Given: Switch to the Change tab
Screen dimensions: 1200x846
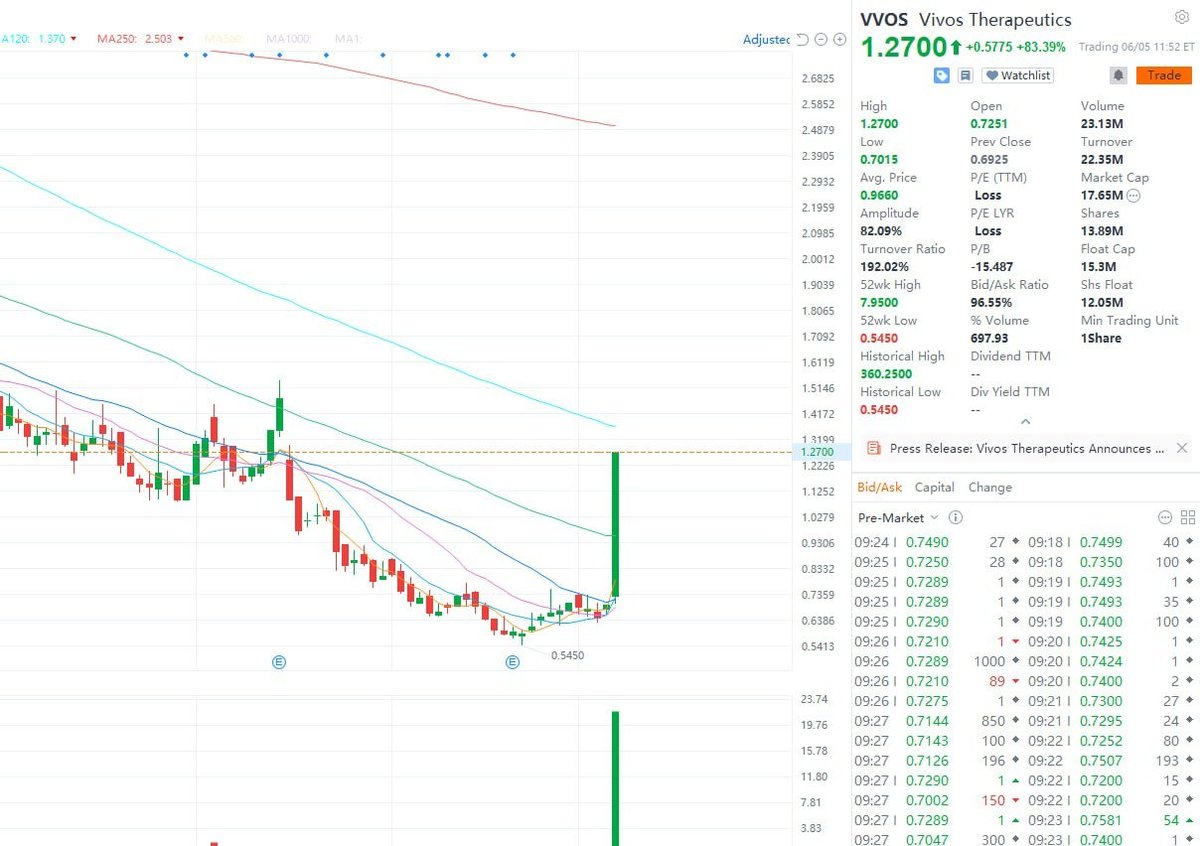Looking at the screenshot, I should click(990, 487).
